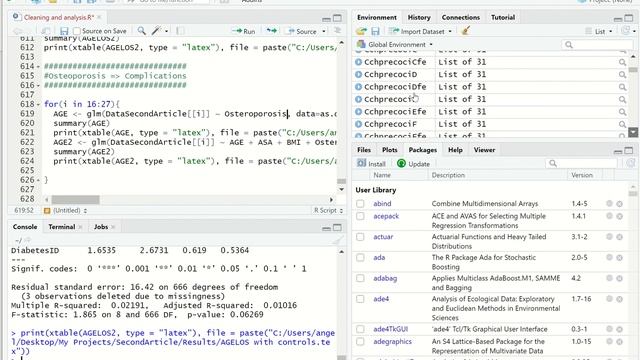Update installed packages
Image resolution: width=640 pixels, height=360 pixels.
pyautogui.click(x=413, y=164)
